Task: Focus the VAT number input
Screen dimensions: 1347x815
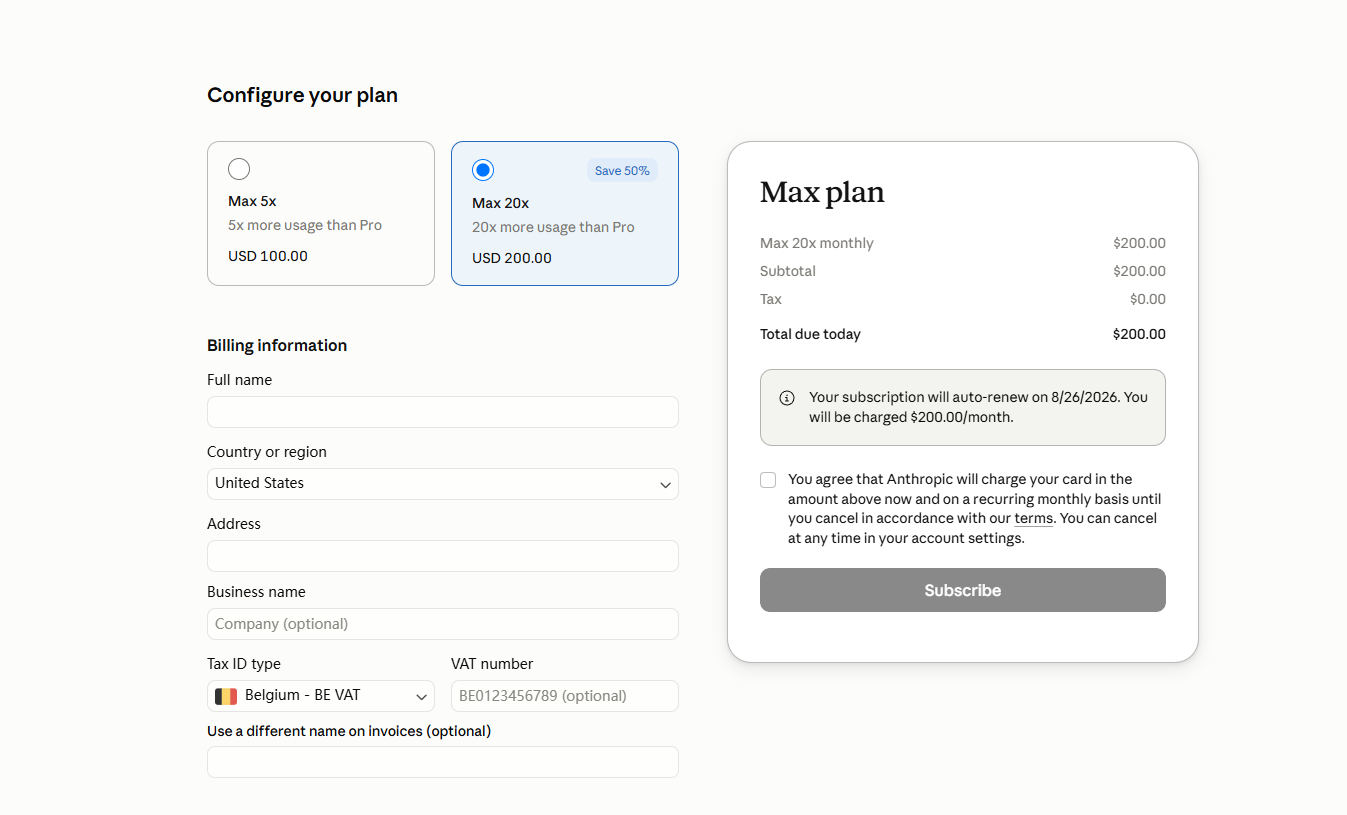Action: [x=565, y=696]
